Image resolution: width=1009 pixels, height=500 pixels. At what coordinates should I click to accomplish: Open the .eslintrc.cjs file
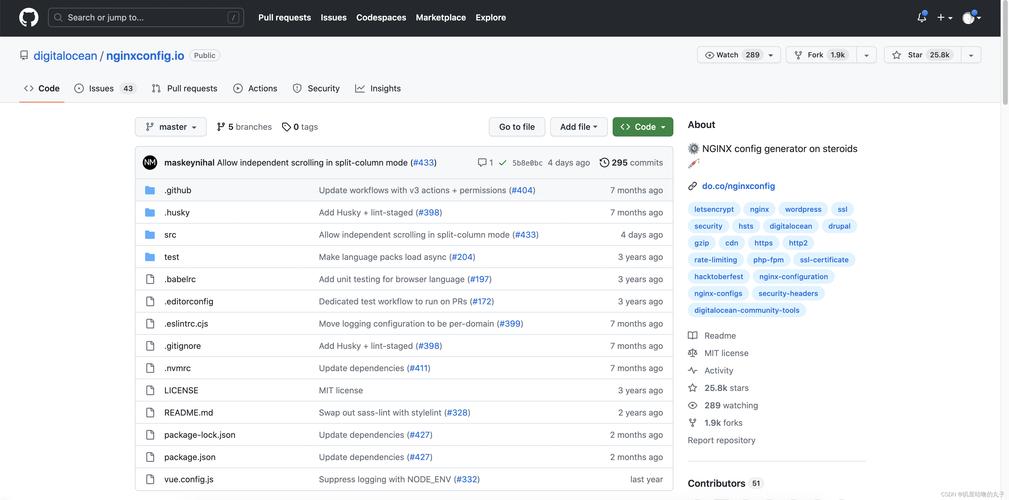pos(186,324)
